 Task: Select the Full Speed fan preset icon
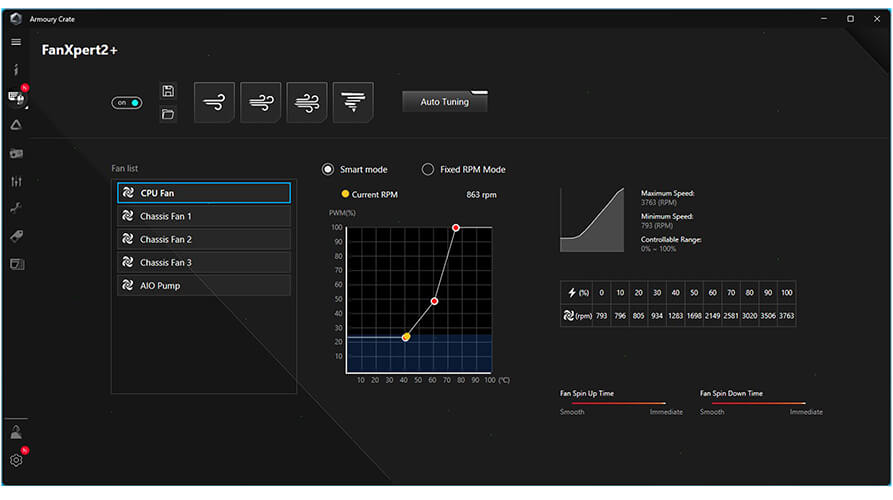coord(352,102)
